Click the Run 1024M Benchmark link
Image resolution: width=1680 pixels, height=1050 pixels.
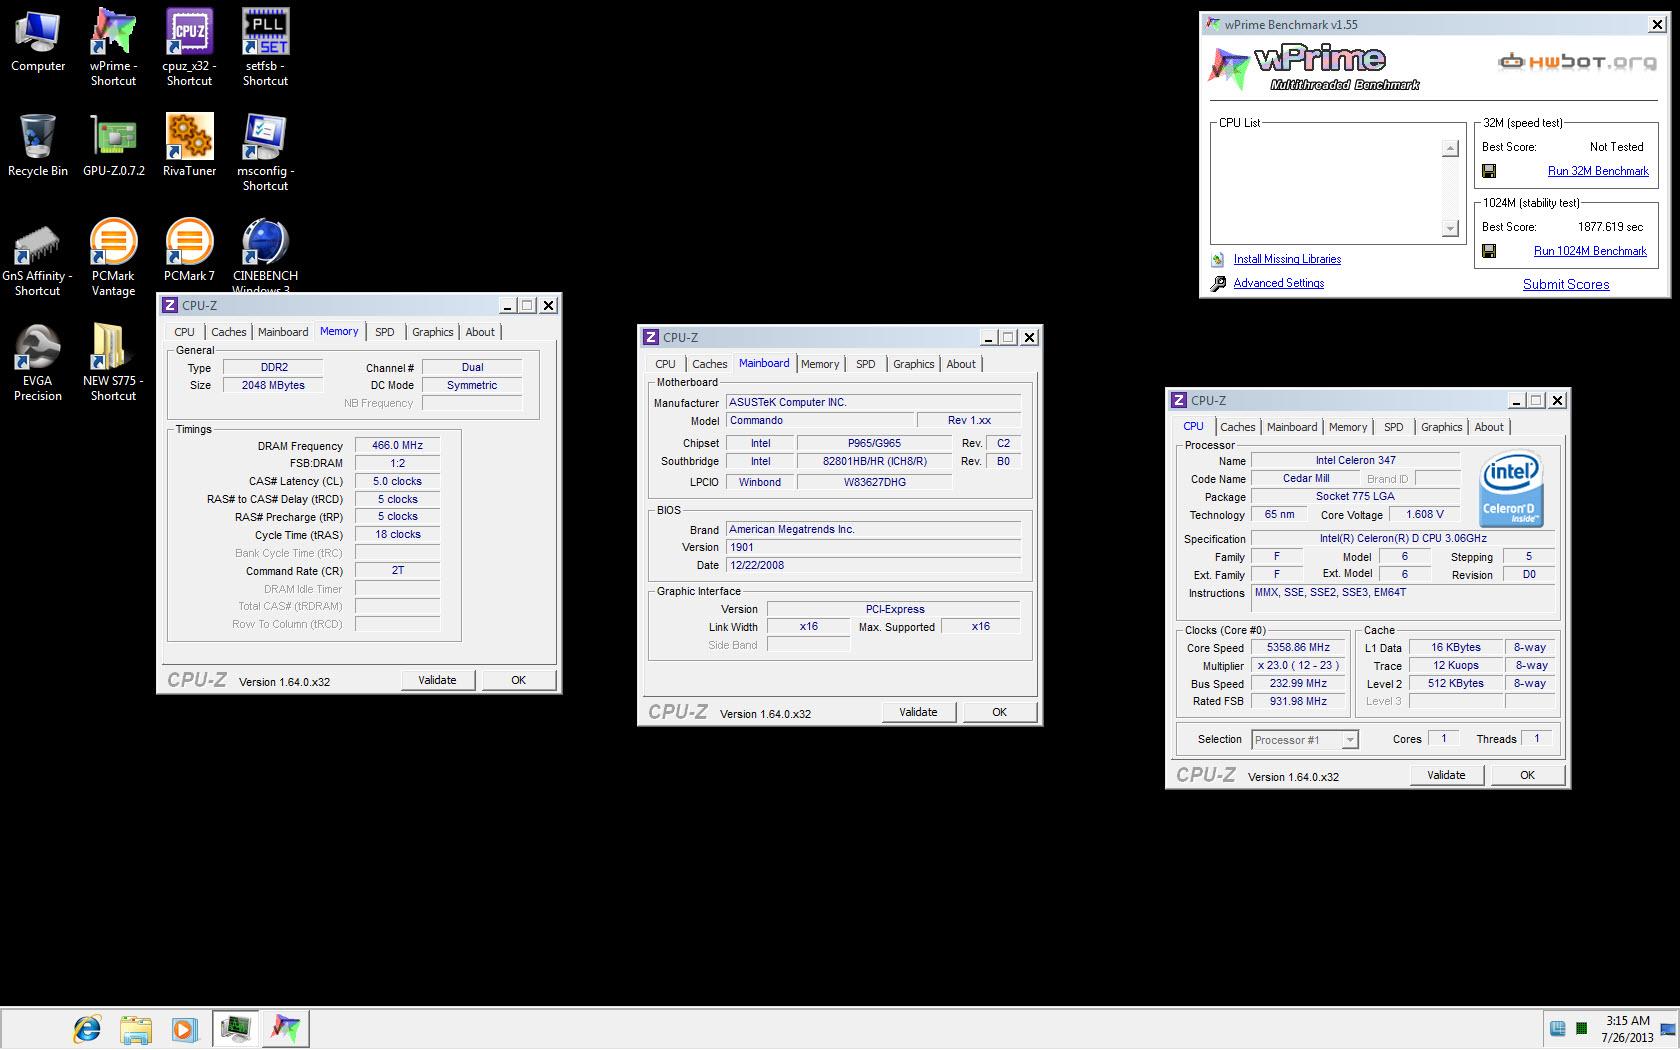[x=1590, y=251]
